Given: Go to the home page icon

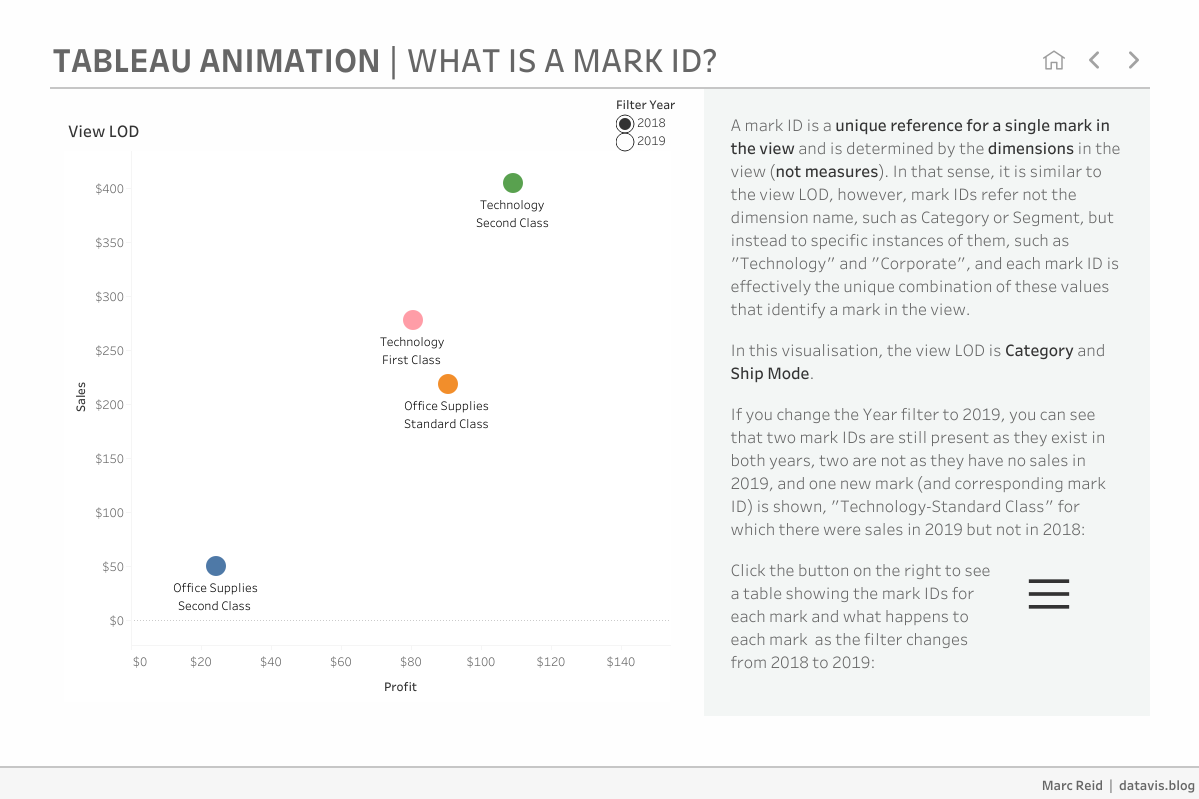Looking at the screenshot, I should tap(1053, 60).
